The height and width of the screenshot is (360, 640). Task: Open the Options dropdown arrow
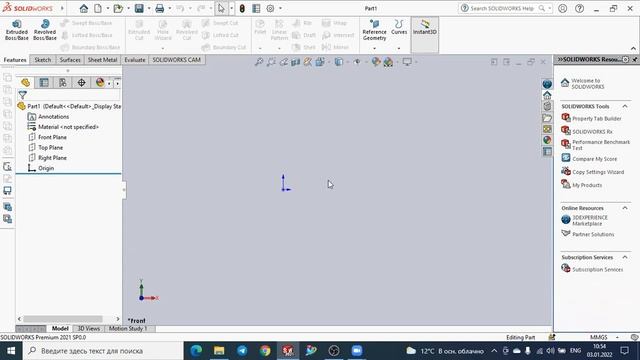click(x=280, y=8)
